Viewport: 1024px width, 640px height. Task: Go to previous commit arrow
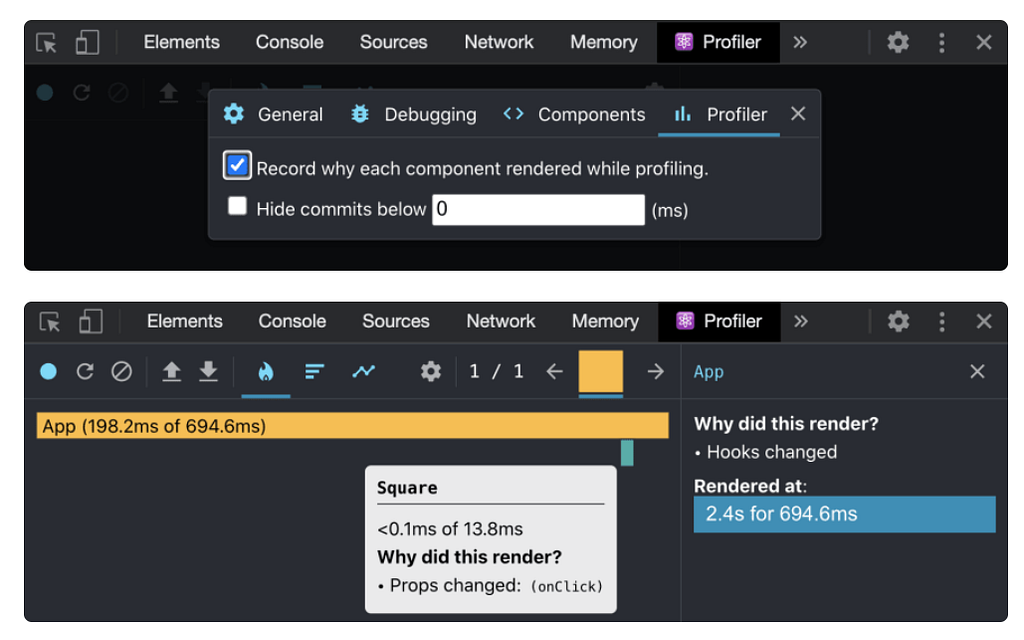click(x=554, y=372)
